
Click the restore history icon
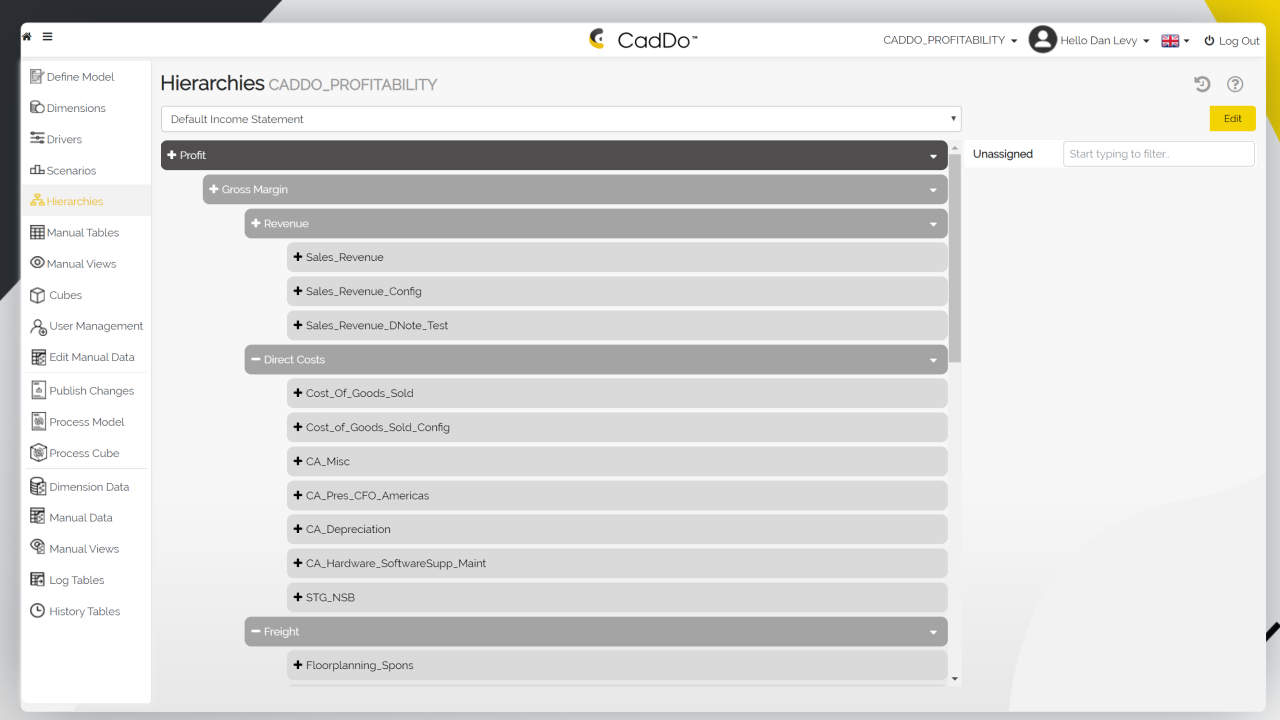[x=1202, y=84]
